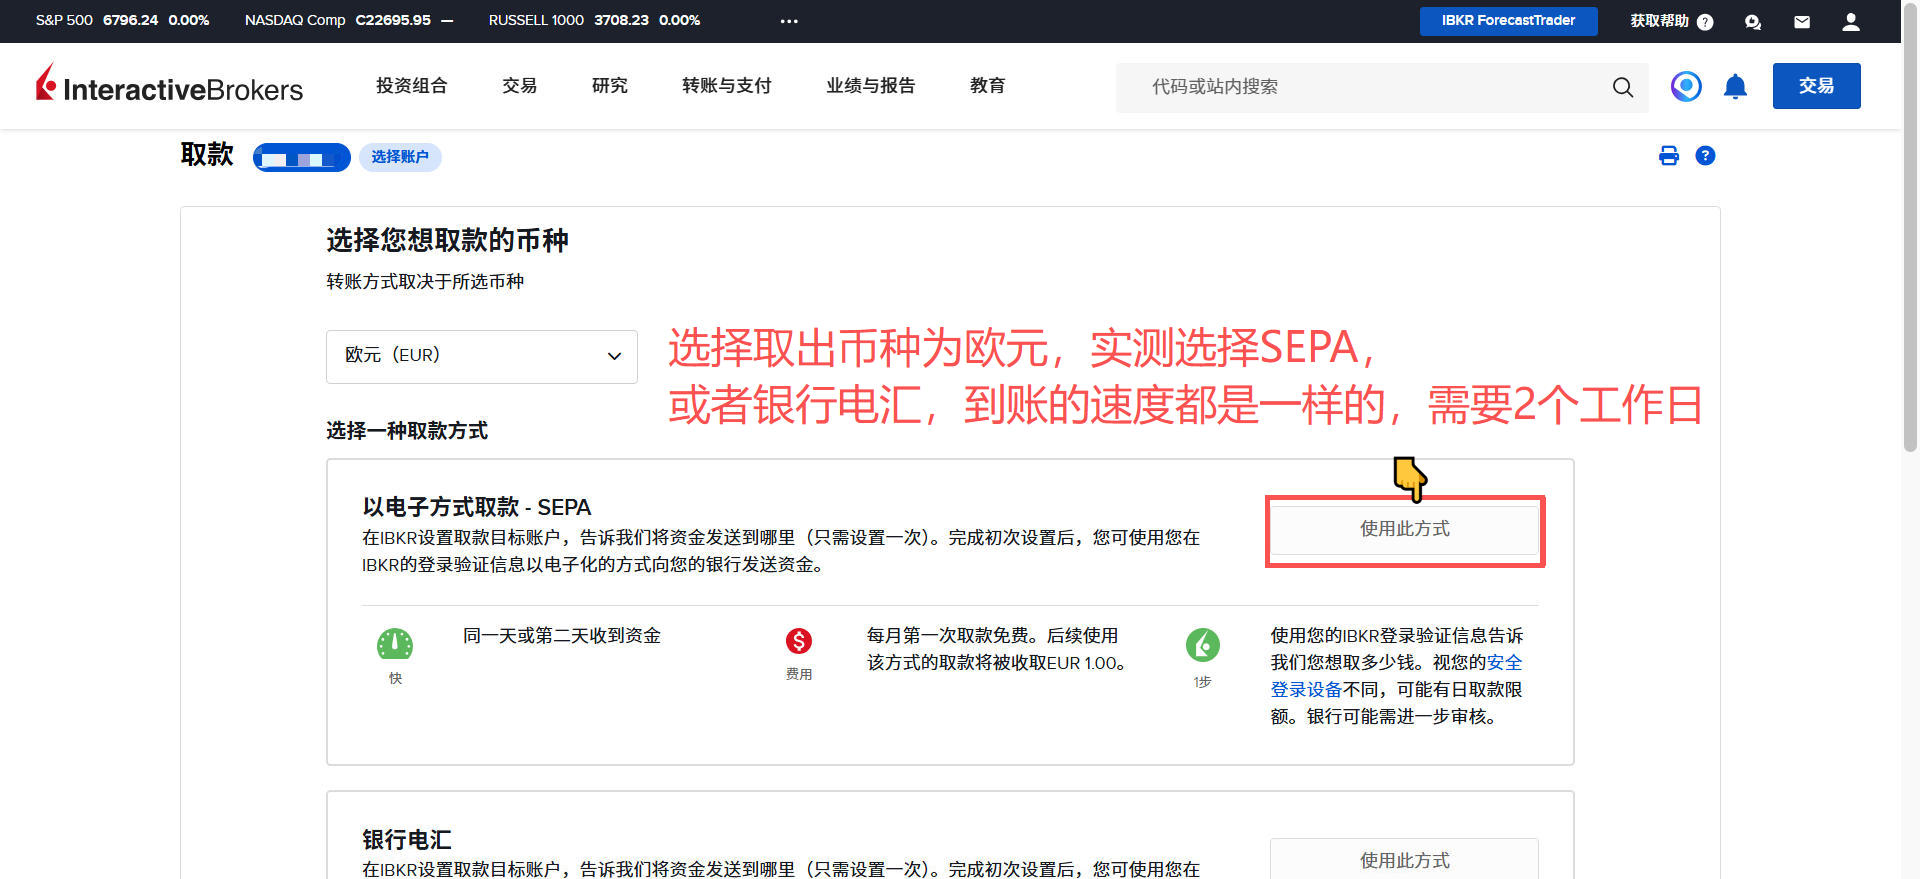Click the circular IBKR assistant icon
Image resolution: width=1920 pixels, height=879 pixels.
click(x=1686, y=87)
